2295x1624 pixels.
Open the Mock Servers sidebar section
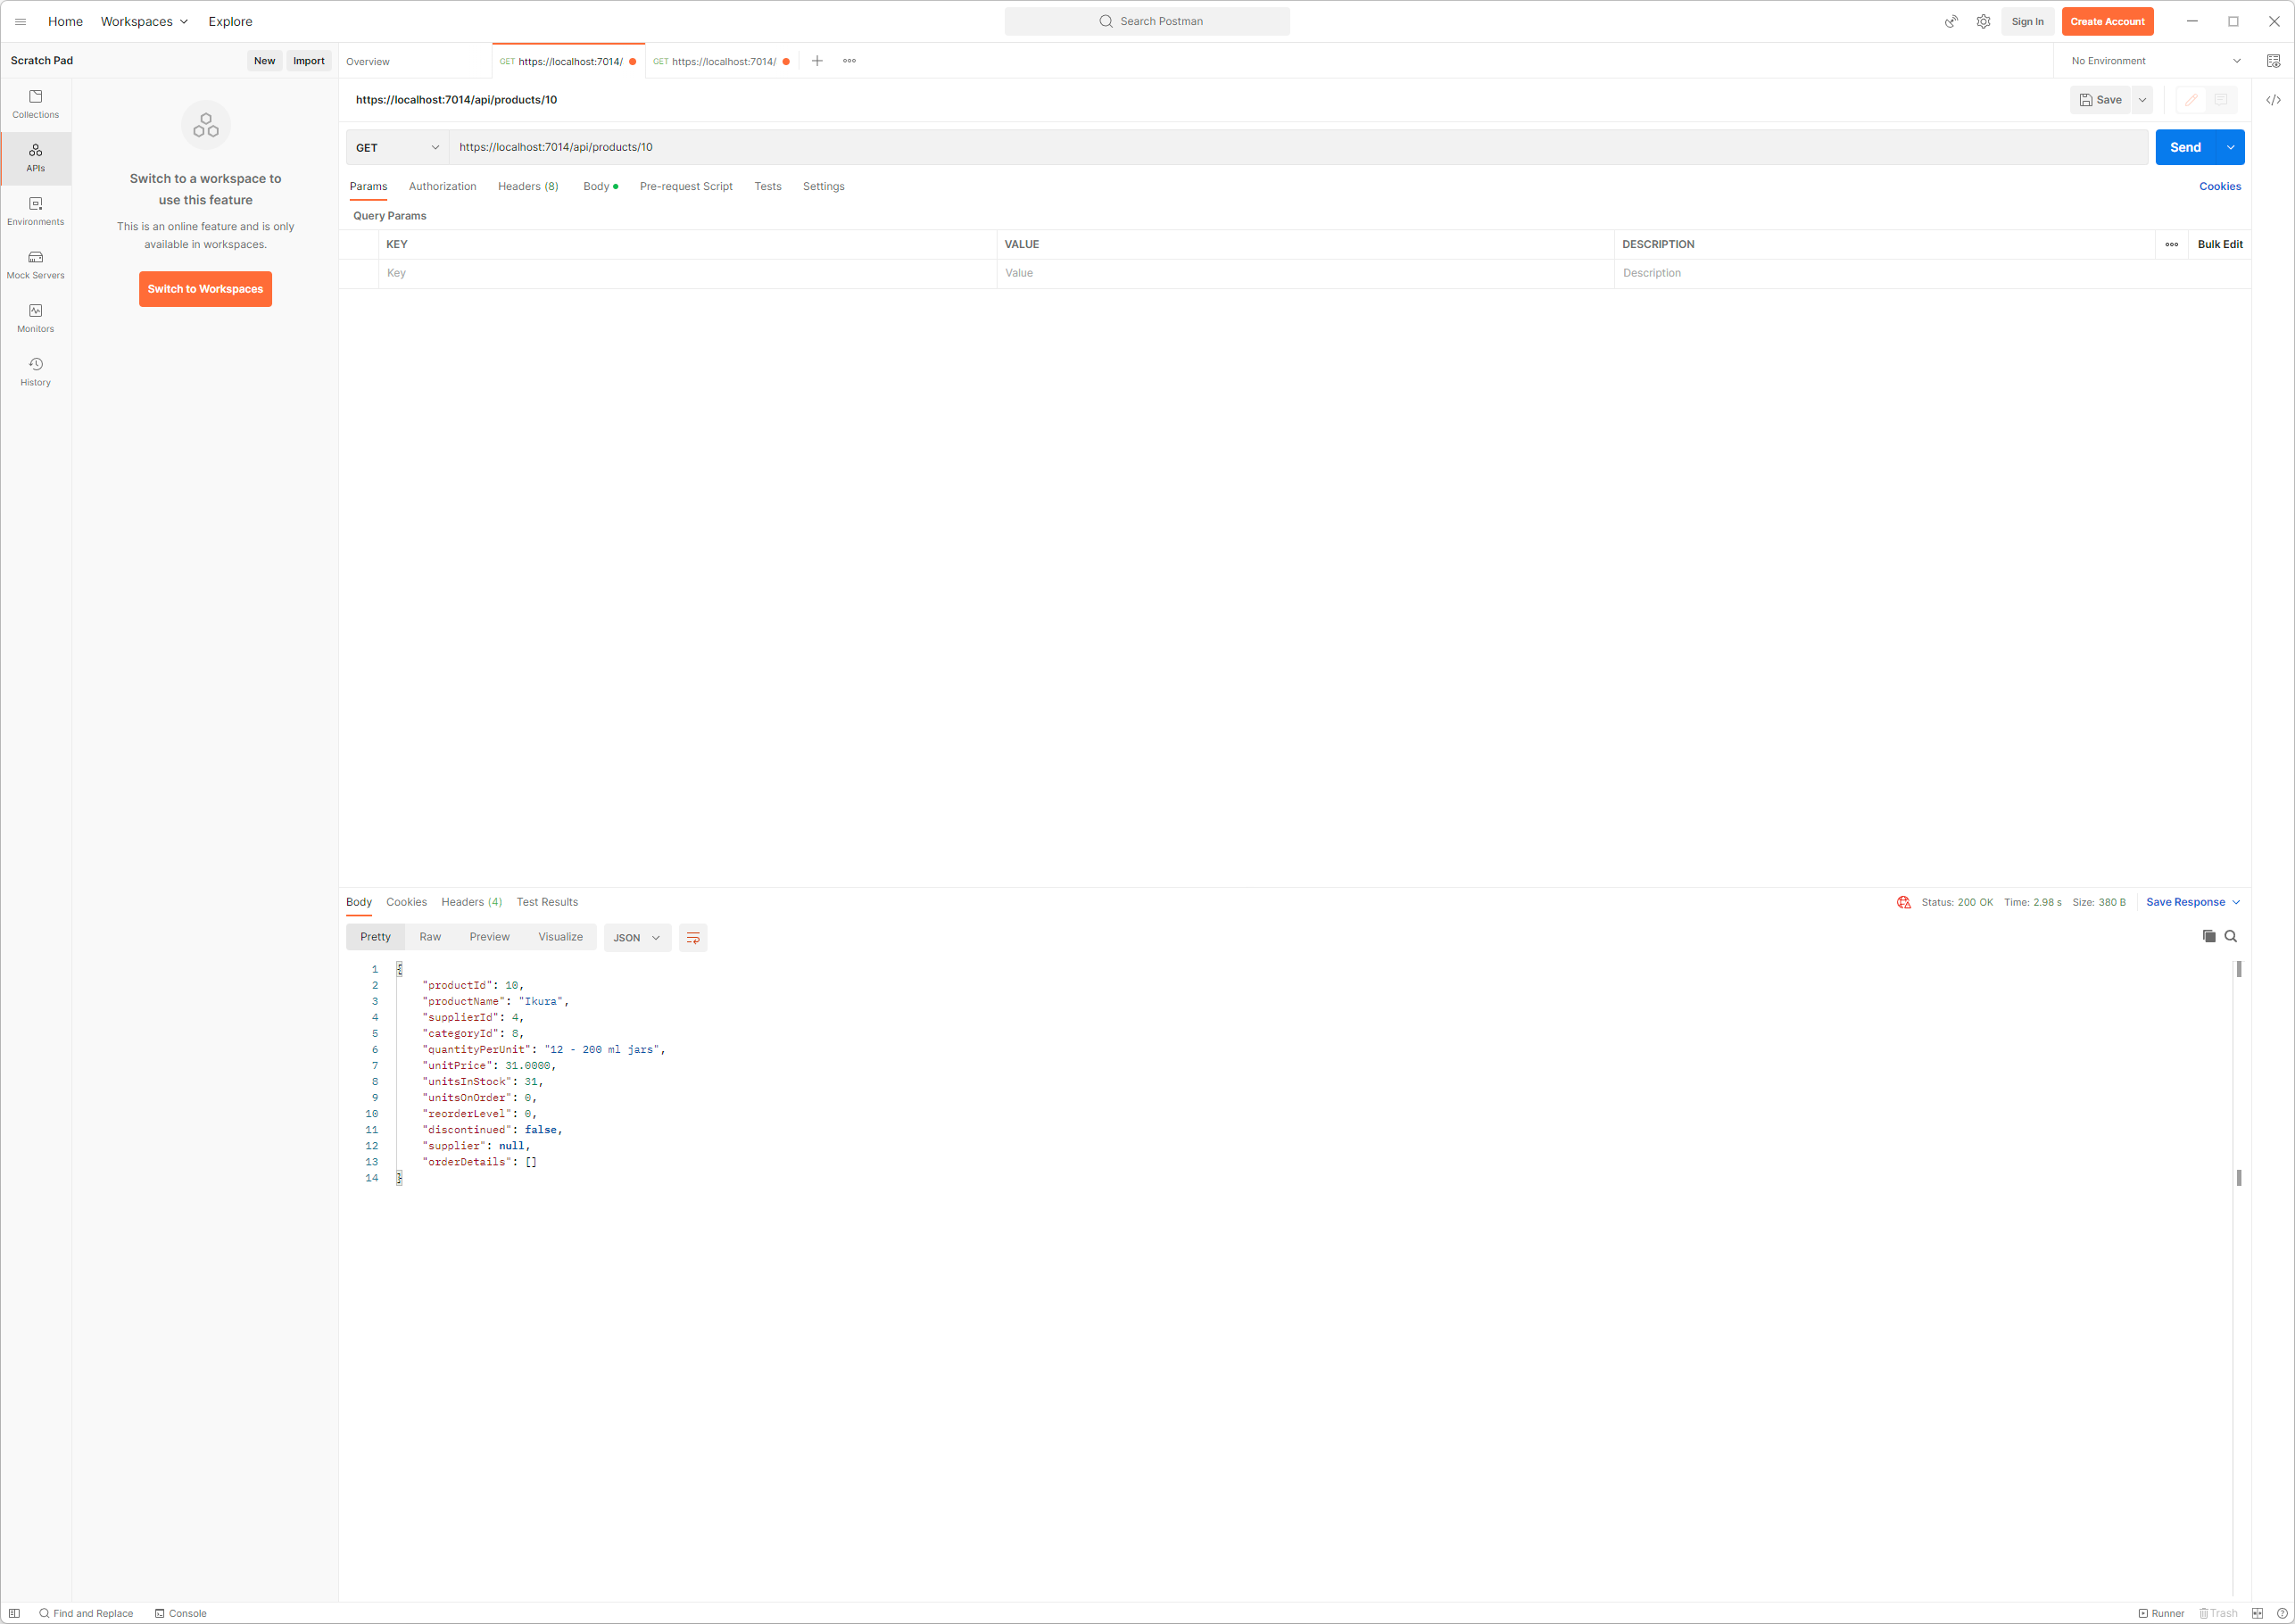pos(35,265)
